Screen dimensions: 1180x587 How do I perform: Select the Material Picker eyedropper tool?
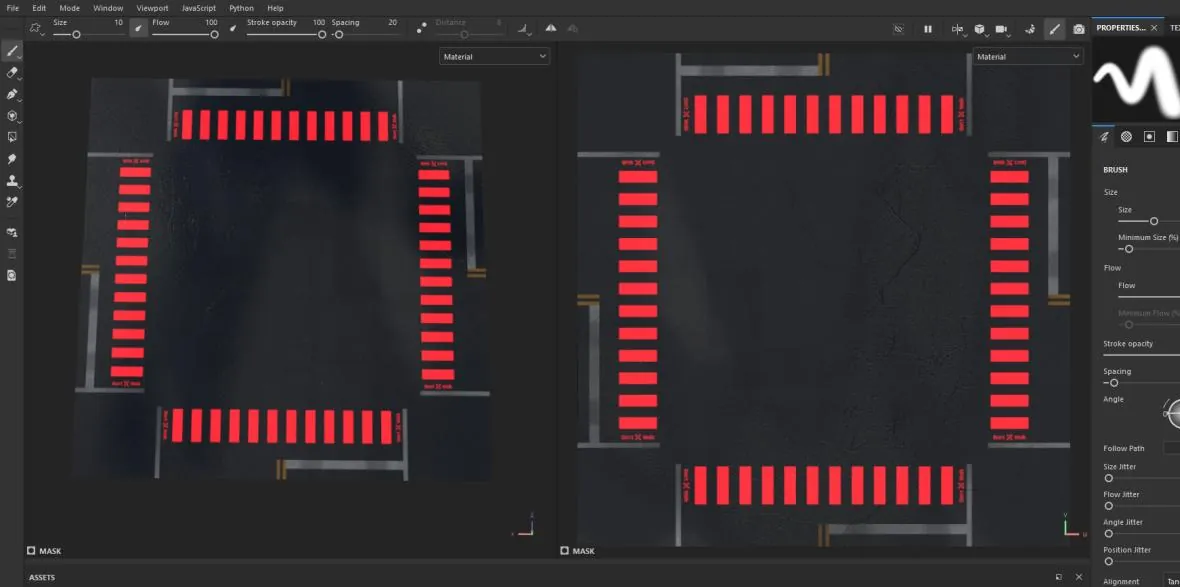point(11,202)
